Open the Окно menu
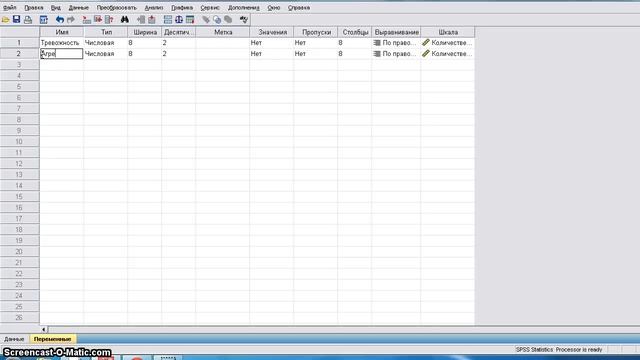640x360 pixels. pyautogui.click(x=273, y=8)
